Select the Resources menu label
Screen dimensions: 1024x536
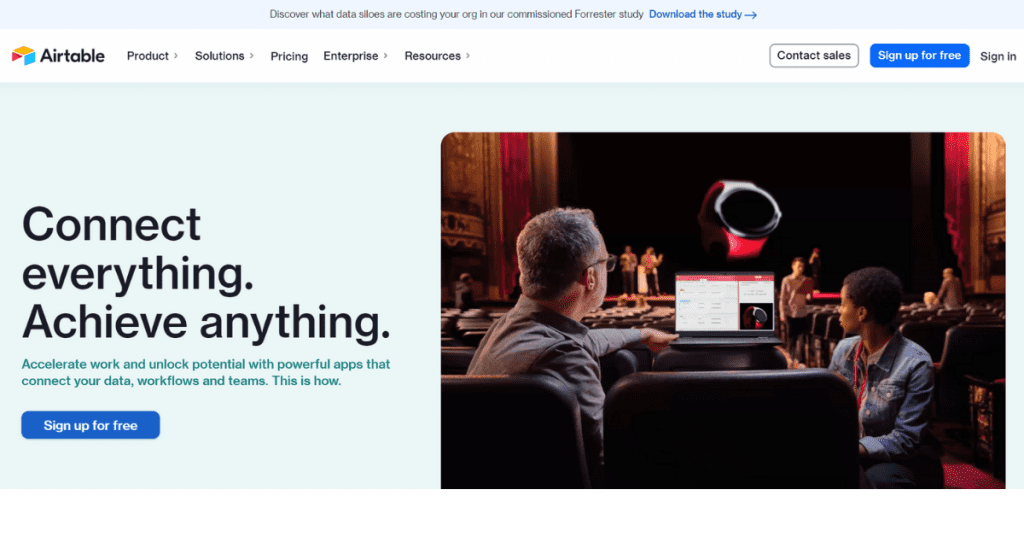[x=432, y=56]
